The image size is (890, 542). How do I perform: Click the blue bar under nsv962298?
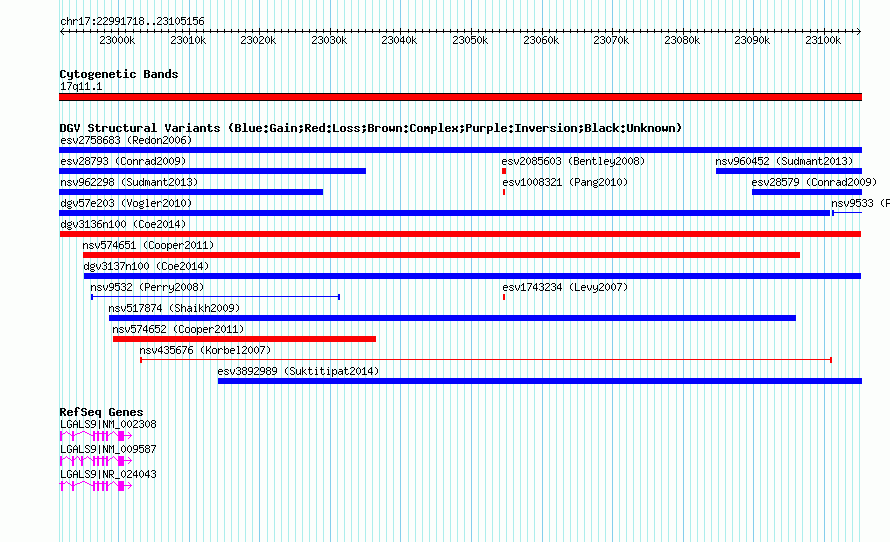191,192
